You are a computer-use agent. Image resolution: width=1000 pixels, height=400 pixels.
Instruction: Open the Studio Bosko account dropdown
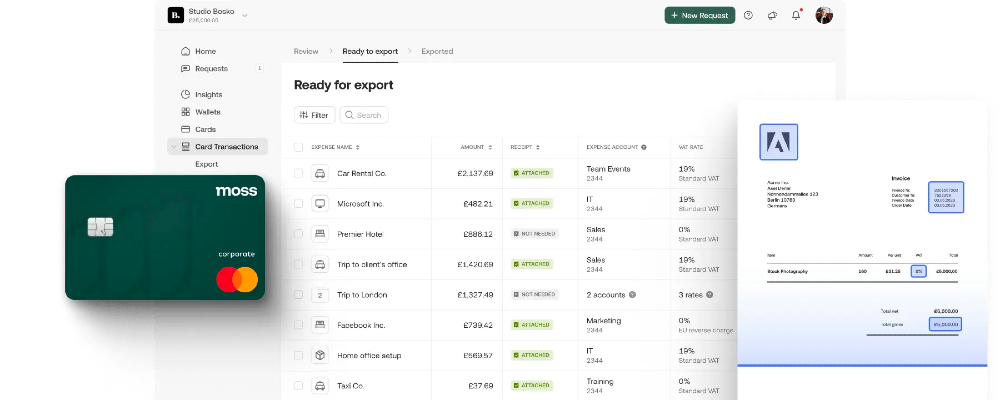(244, 15)
